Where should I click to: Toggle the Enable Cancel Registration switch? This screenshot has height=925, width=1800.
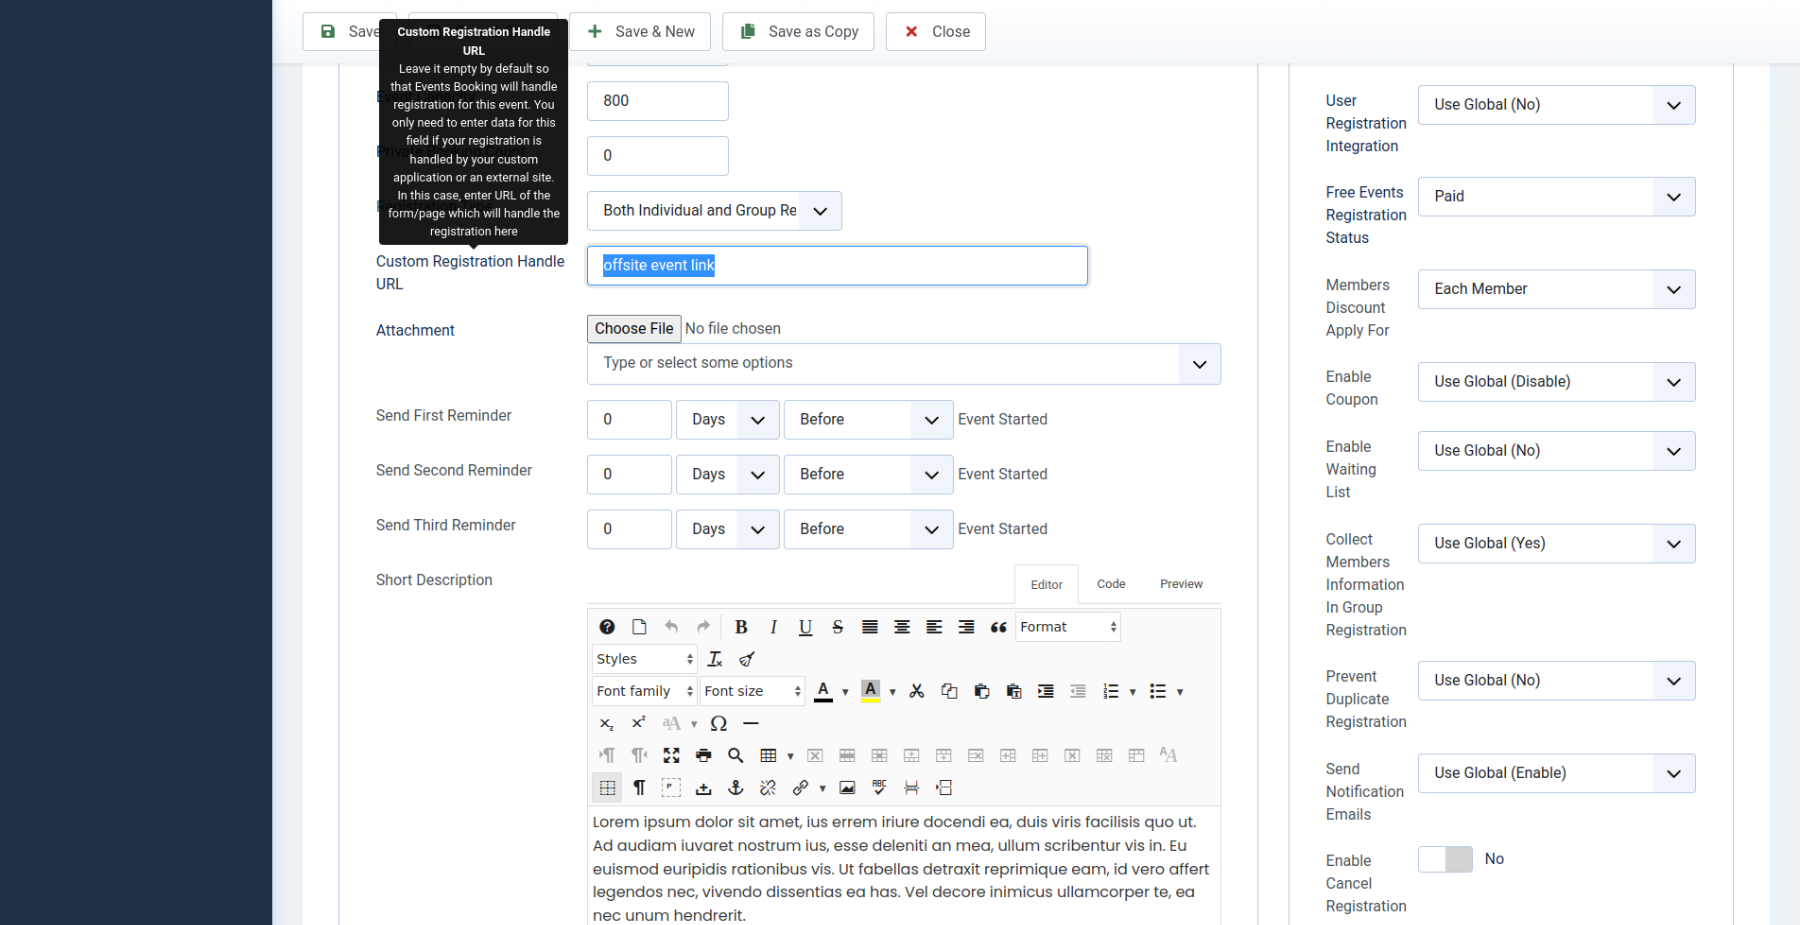pos(1445,859)
